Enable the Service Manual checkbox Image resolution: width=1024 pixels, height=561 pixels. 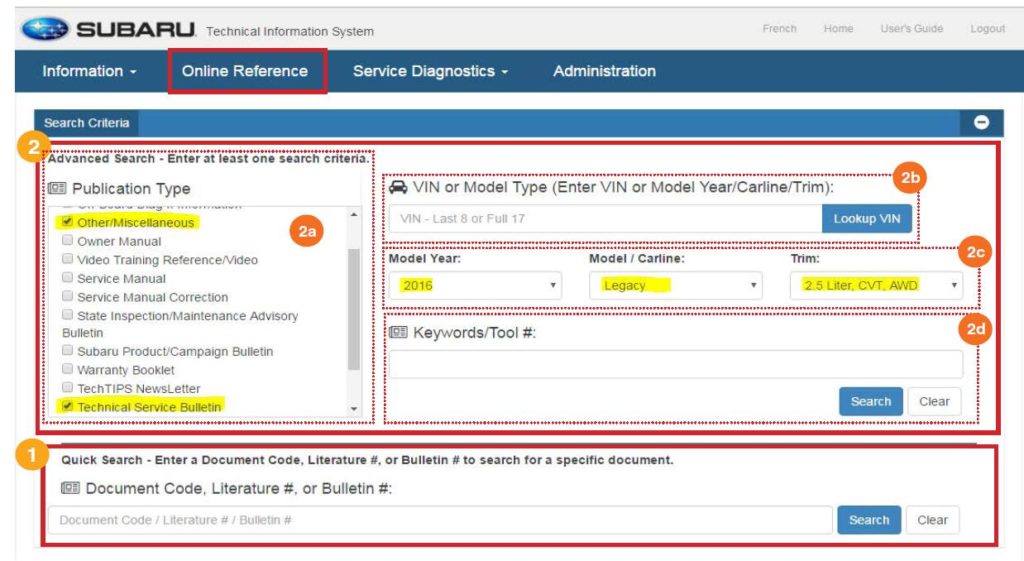(67, 278)
